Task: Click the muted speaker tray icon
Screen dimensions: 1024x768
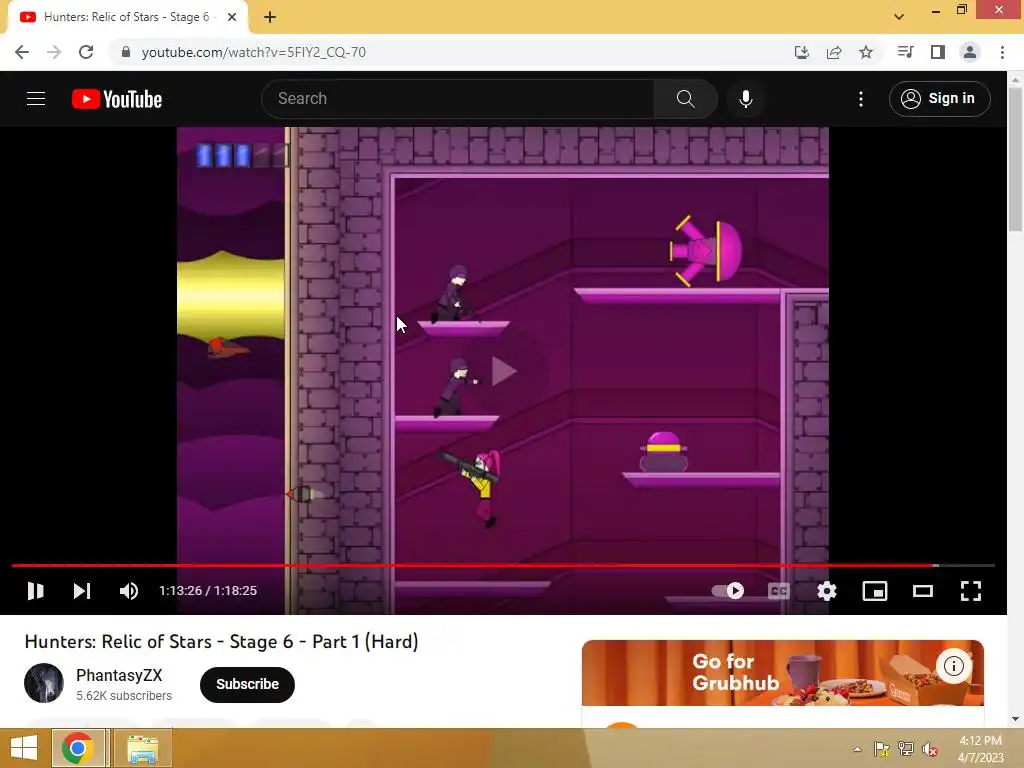Action: pos(930,749)
